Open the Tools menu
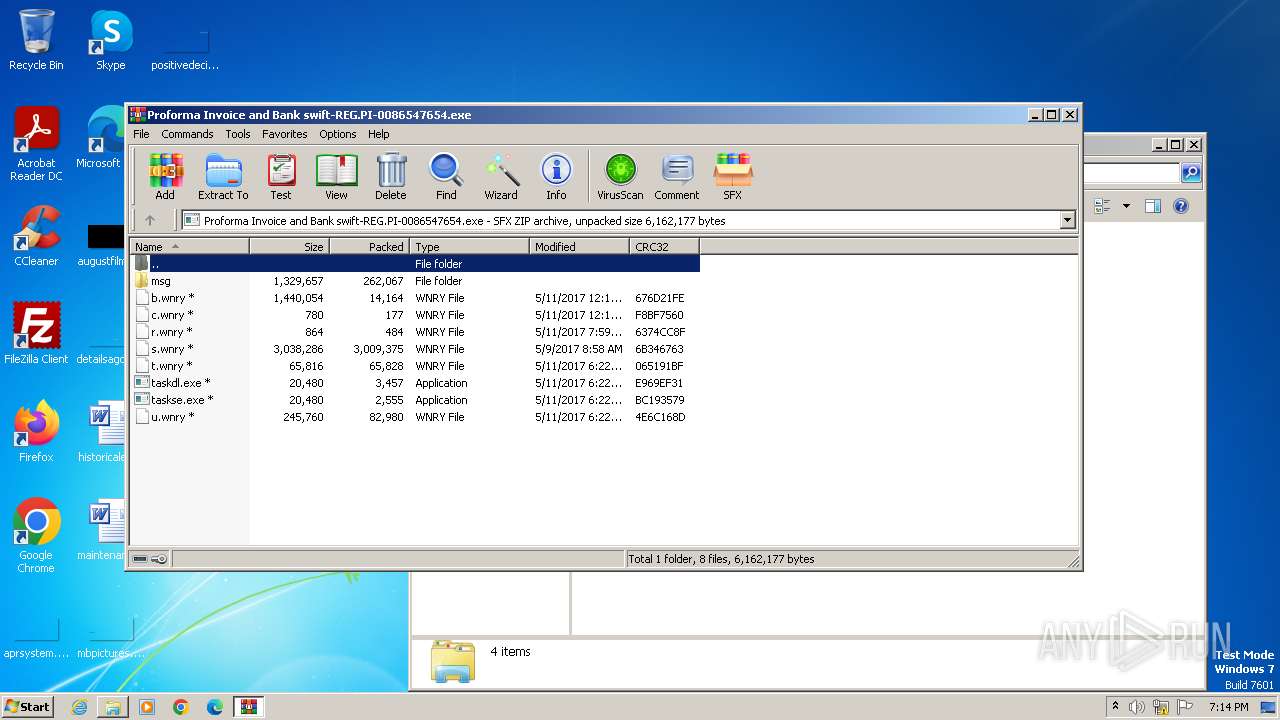The width and height of the screenshot is (1280, 720). (x=238, y=134)
